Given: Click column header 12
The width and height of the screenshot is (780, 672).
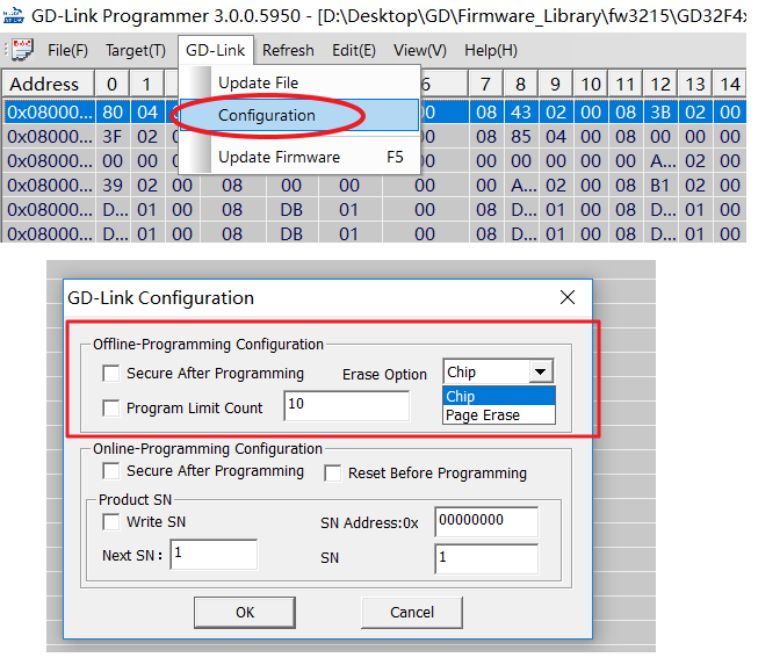Looking at the screenshot, I should 660,84.
